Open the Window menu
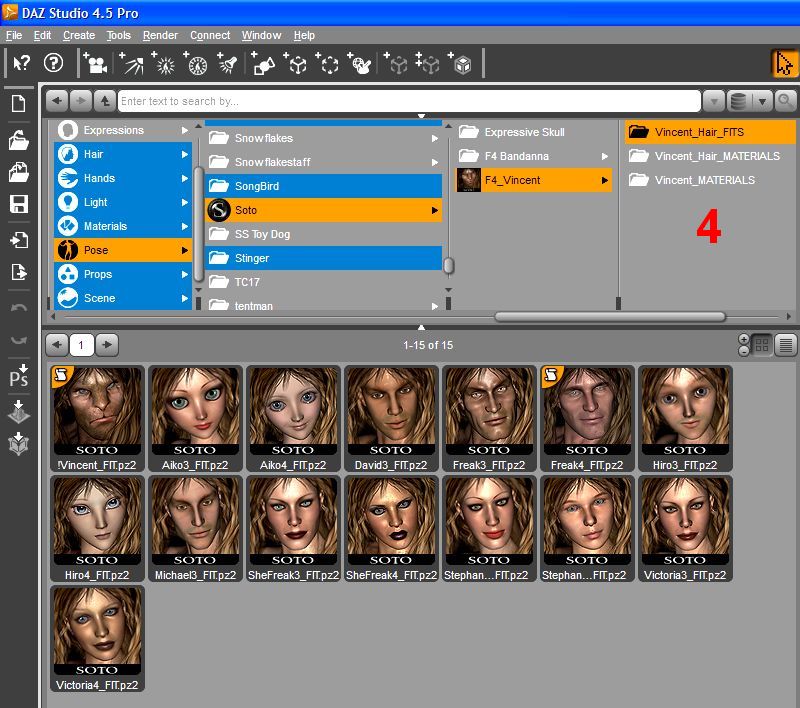The image size is (800, 708). (x=261, y=35)
